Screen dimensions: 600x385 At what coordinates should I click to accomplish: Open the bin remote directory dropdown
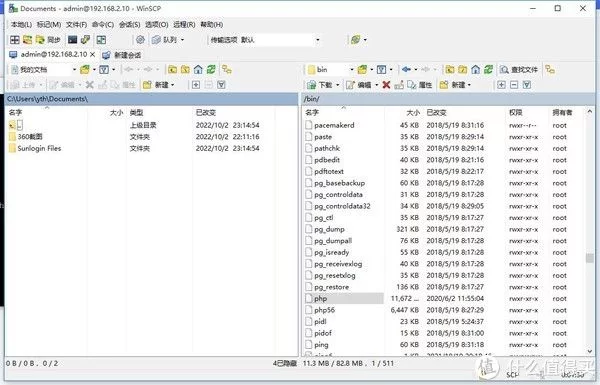[x=331, y=70]
